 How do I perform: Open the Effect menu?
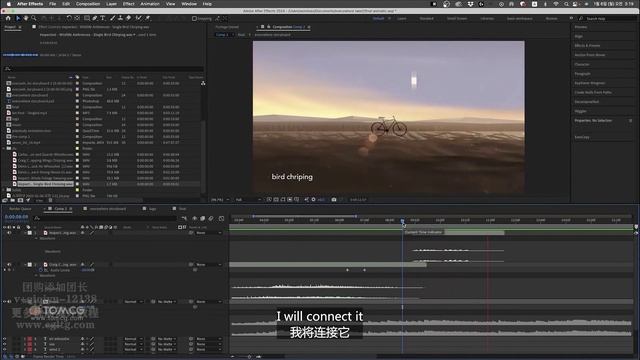(x=129, y=4)
